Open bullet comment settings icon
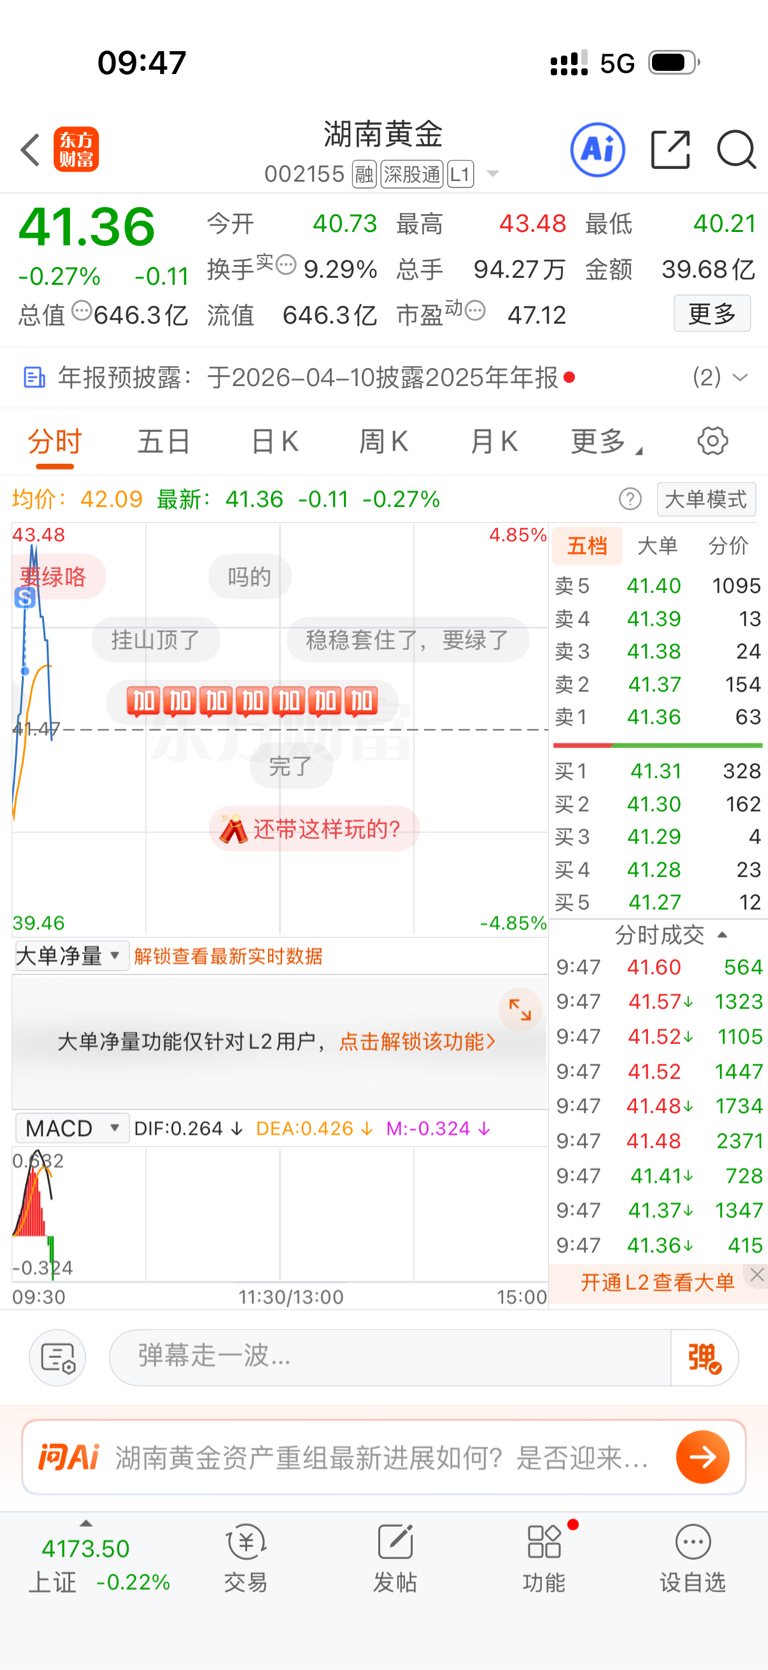This screenshot has width=768, height=1670. click(x=58, y=1358)
